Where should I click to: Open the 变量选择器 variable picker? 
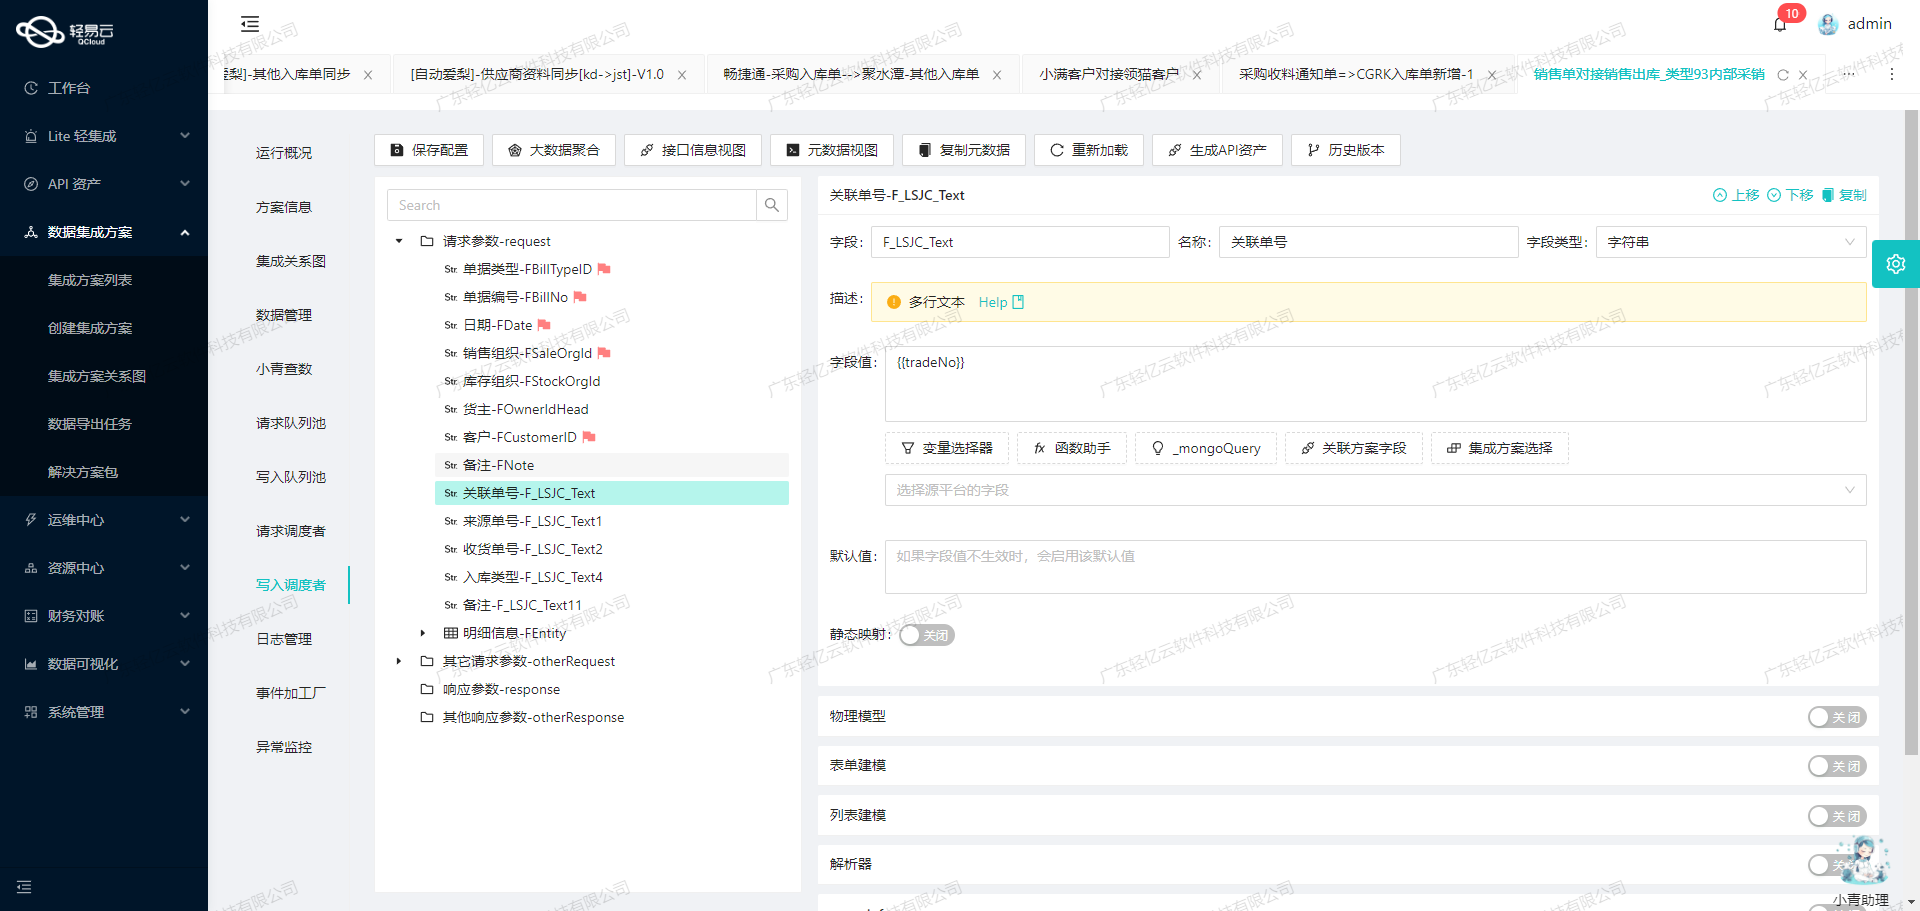[x=947, y=448]
